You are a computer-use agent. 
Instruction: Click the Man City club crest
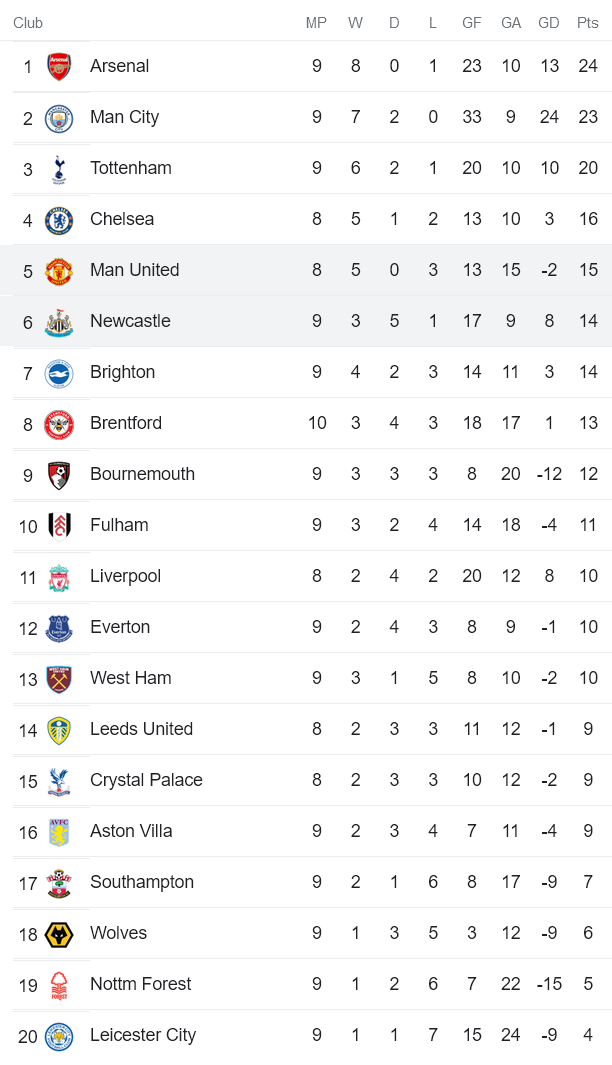click(59, 117)
